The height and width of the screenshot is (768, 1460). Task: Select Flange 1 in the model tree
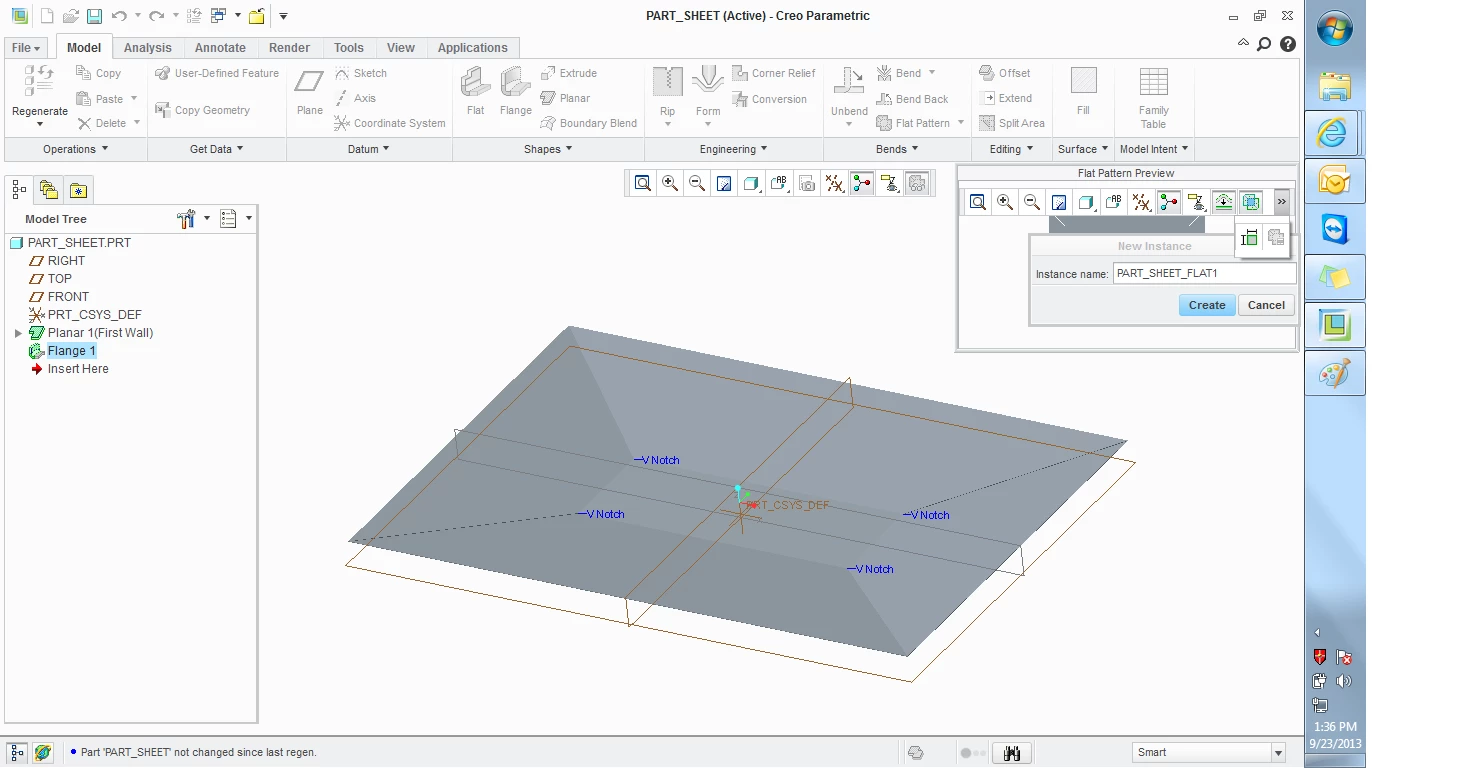(72, 351)
